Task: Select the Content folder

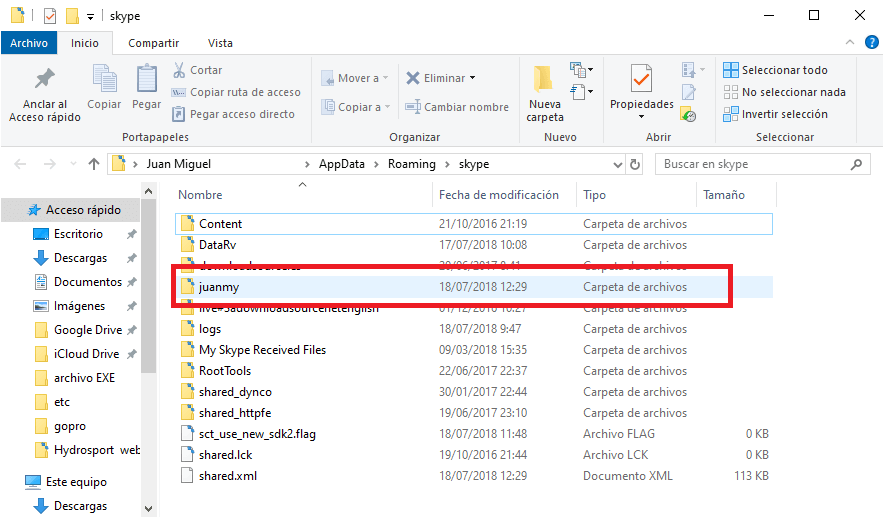Action: [474, 224]
